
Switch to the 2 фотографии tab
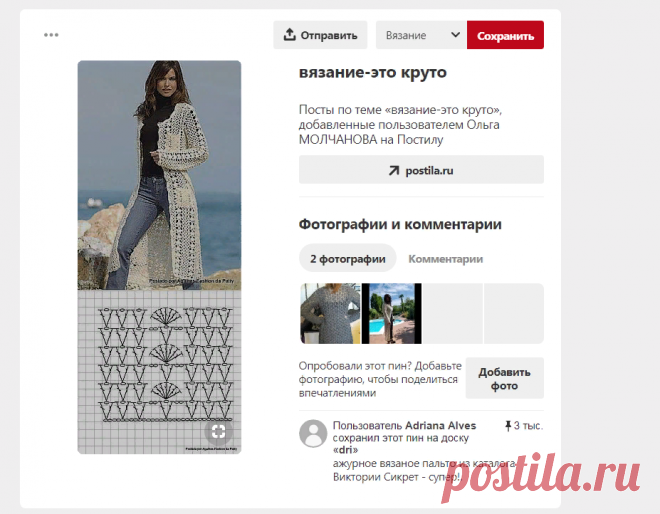pos(348,258)
